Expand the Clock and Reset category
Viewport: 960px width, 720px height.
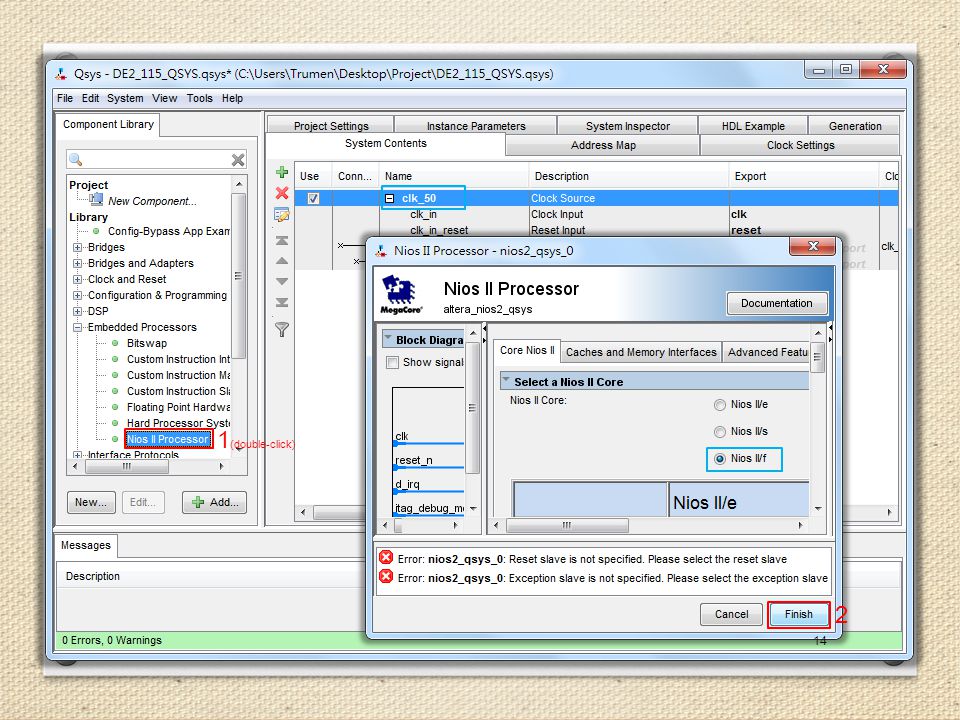(77, 279)
